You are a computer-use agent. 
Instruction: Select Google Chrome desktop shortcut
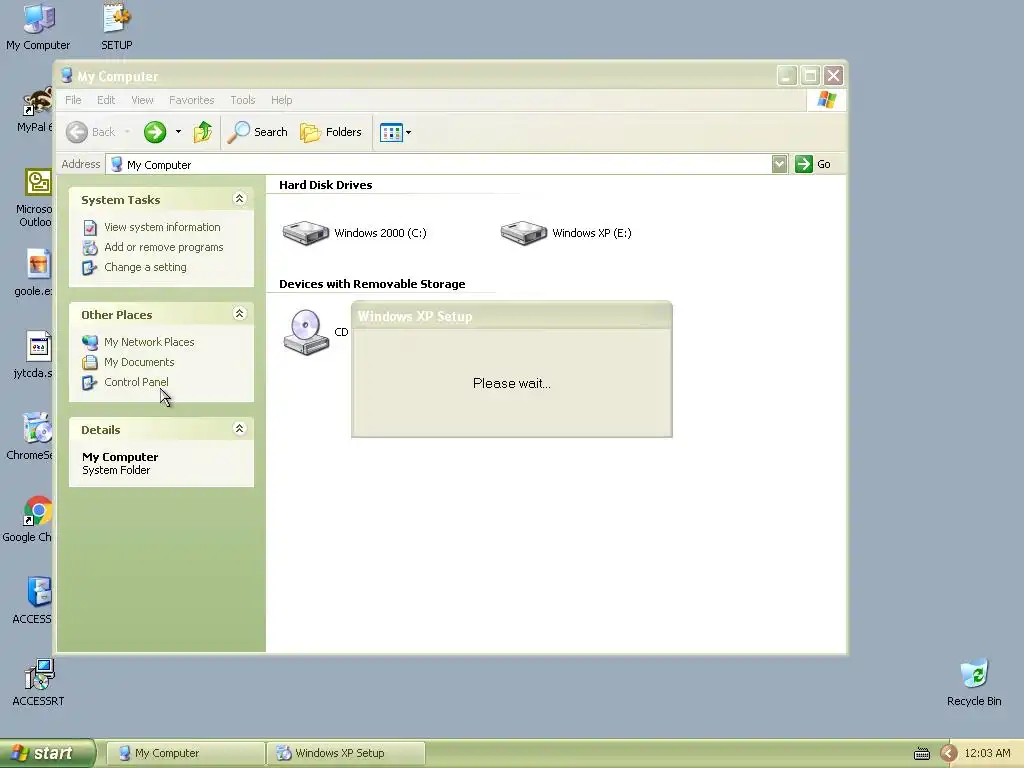point(28,519)
